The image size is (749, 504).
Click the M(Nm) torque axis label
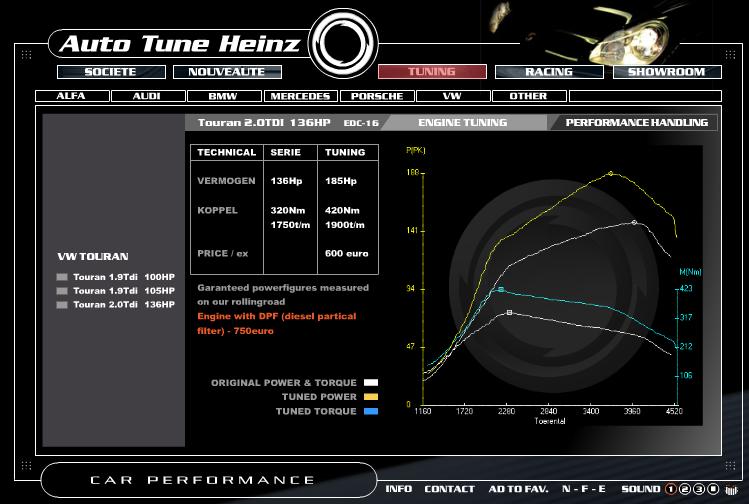coord(690,272)
